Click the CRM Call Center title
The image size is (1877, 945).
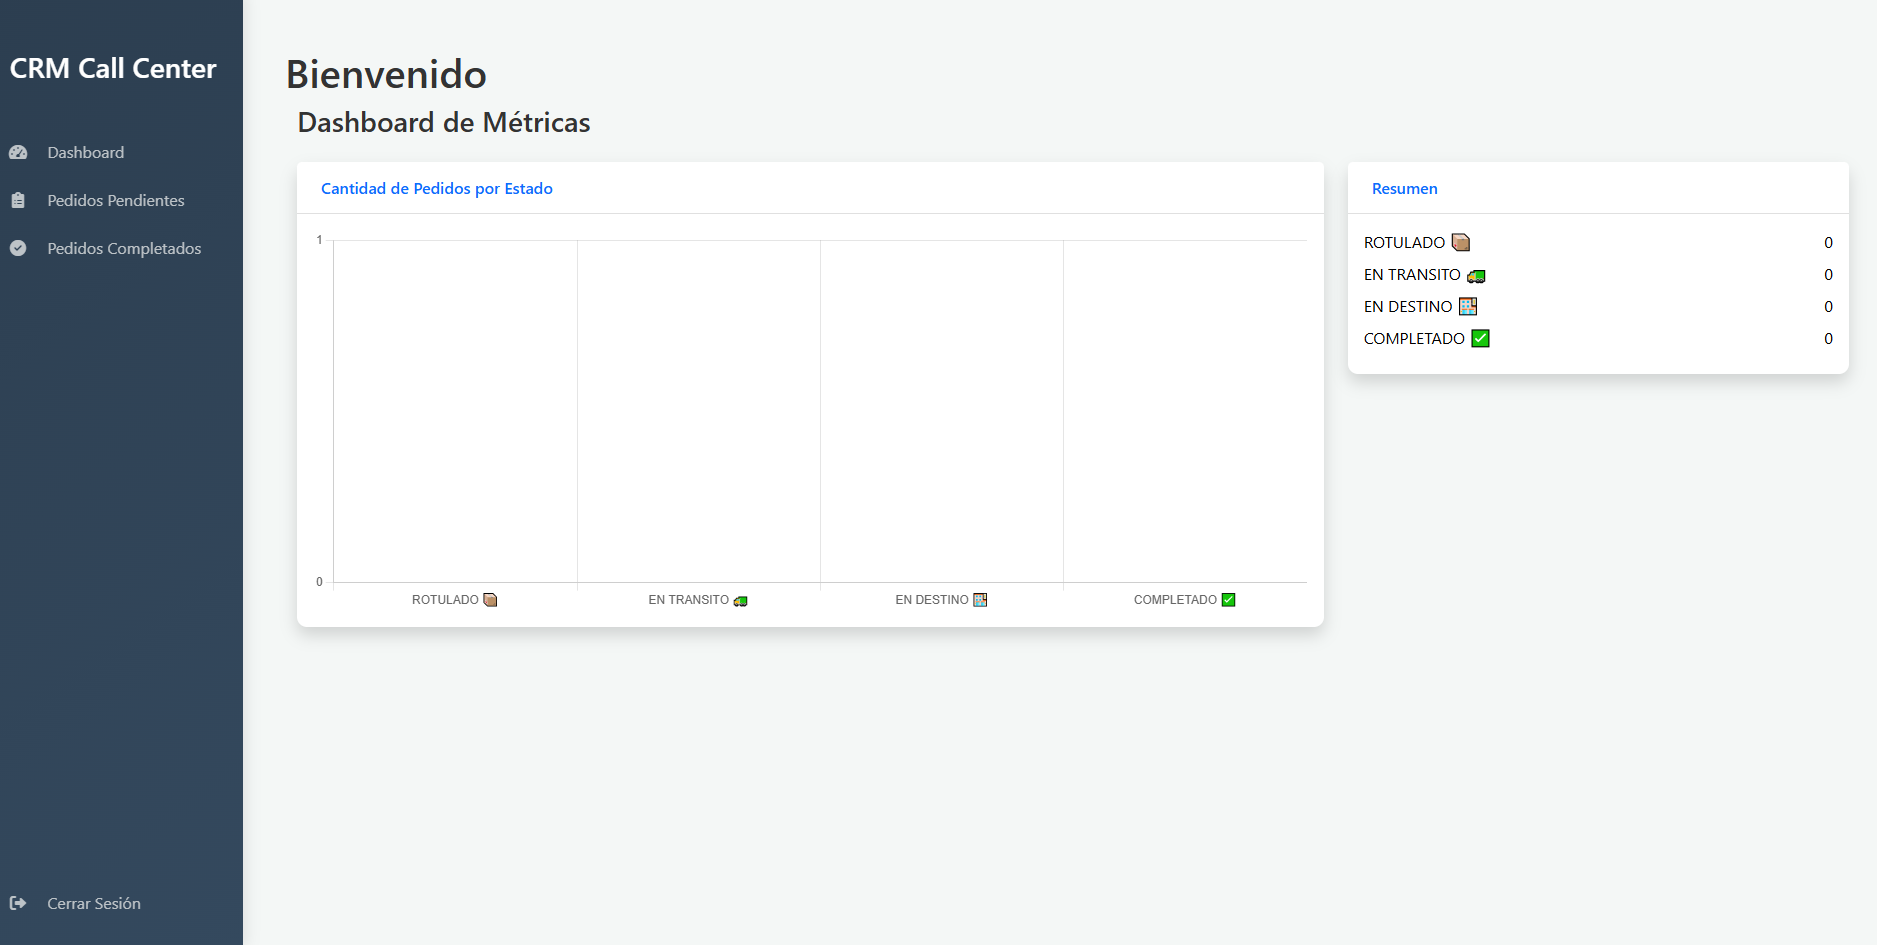point(113,69)
